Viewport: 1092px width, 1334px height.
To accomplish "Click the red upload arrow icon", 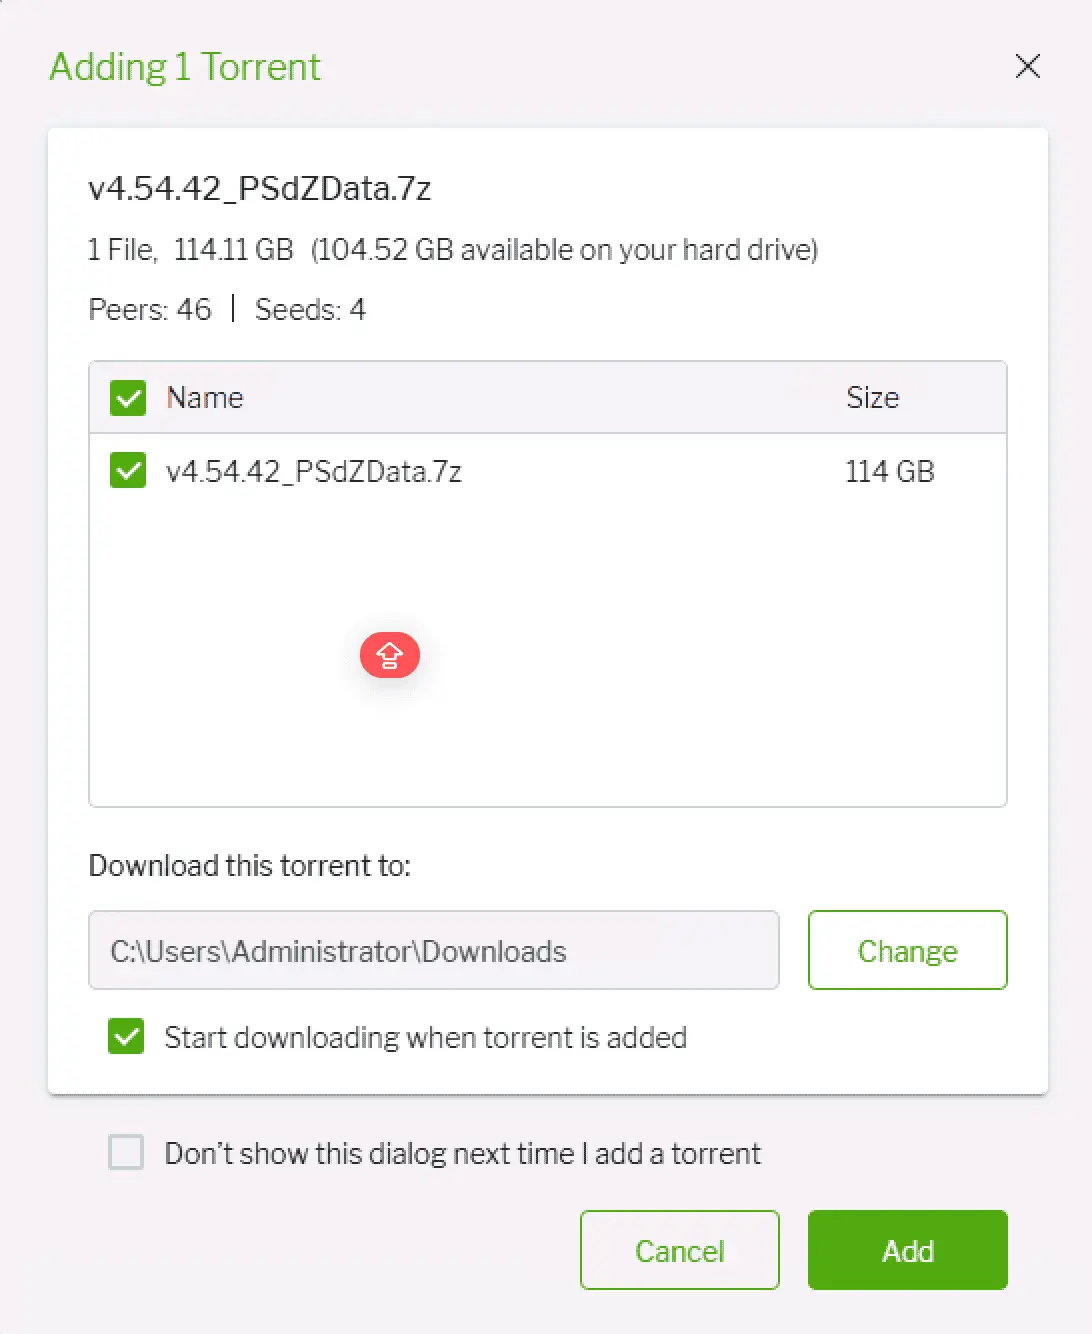I will (x=389, y=655).
